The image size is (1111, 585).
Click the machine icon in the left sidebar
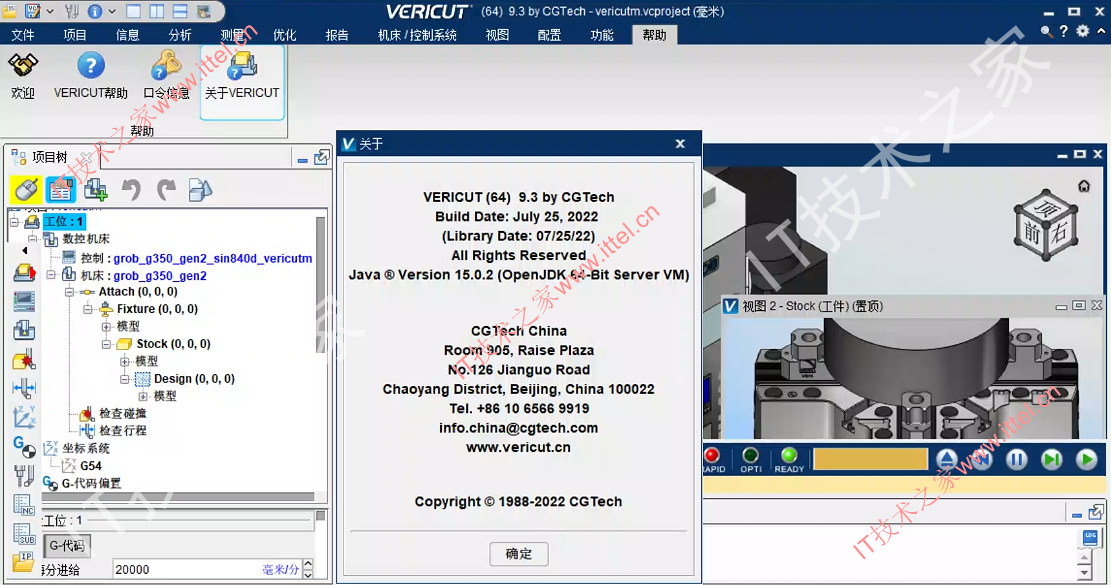point(24,330)
